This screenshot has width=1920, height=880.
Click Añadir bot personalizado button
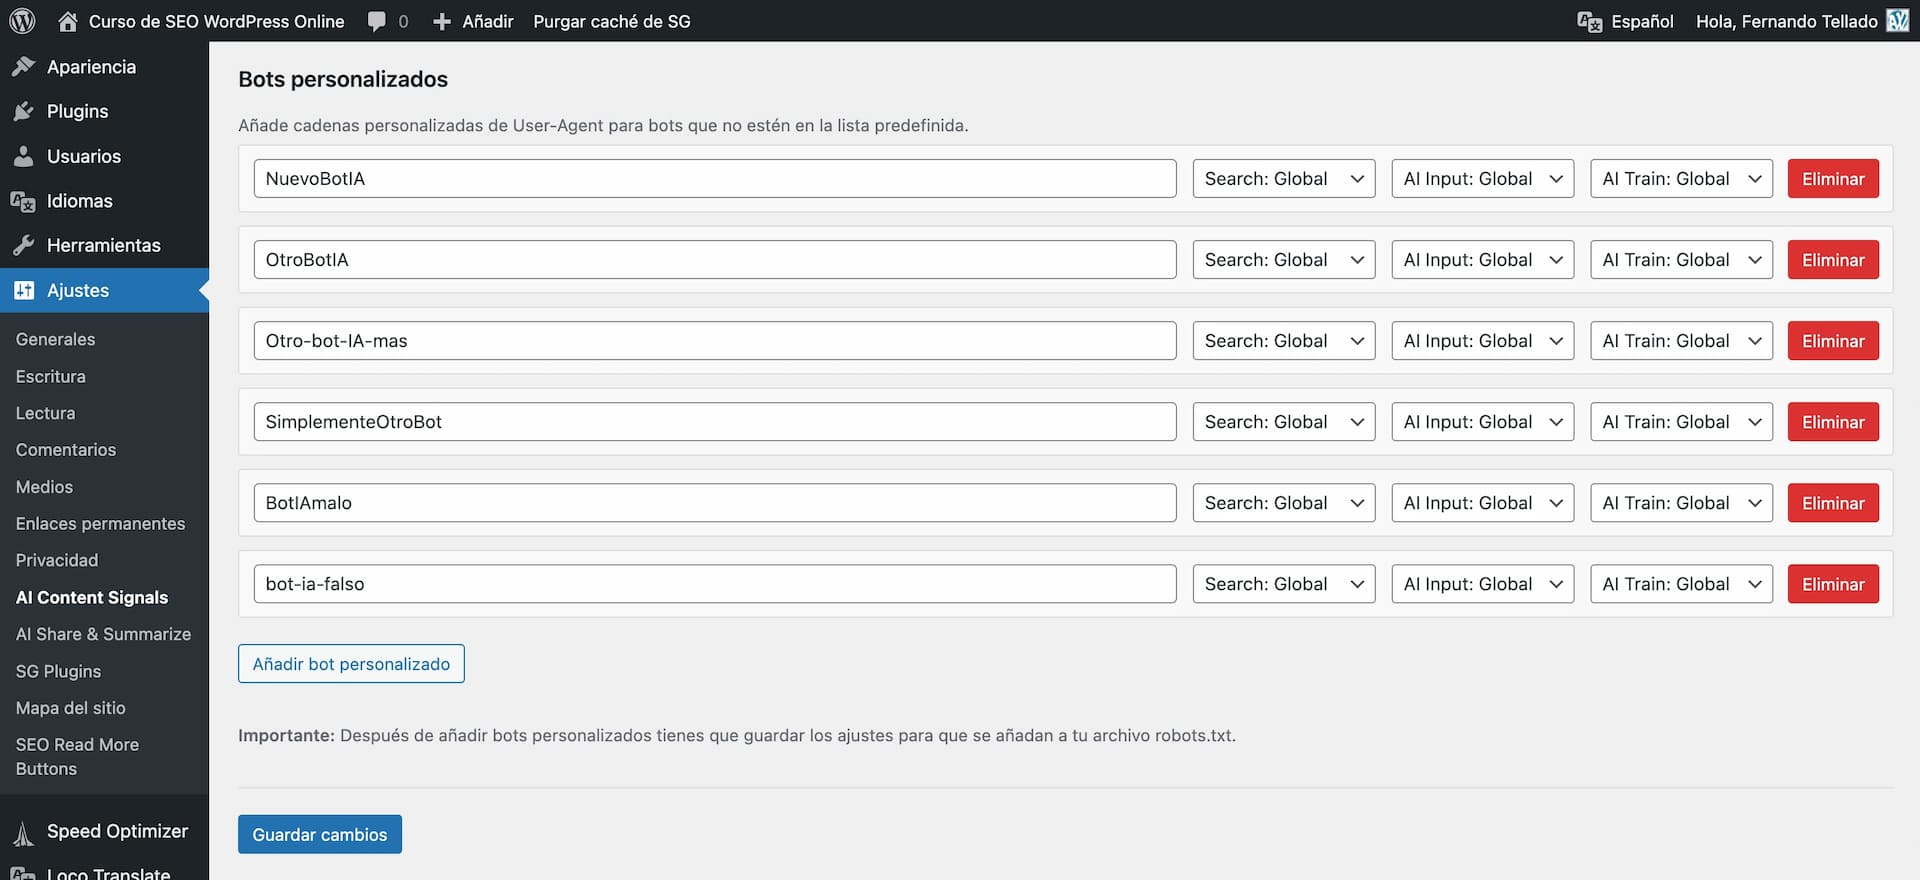tap(351, 664)
